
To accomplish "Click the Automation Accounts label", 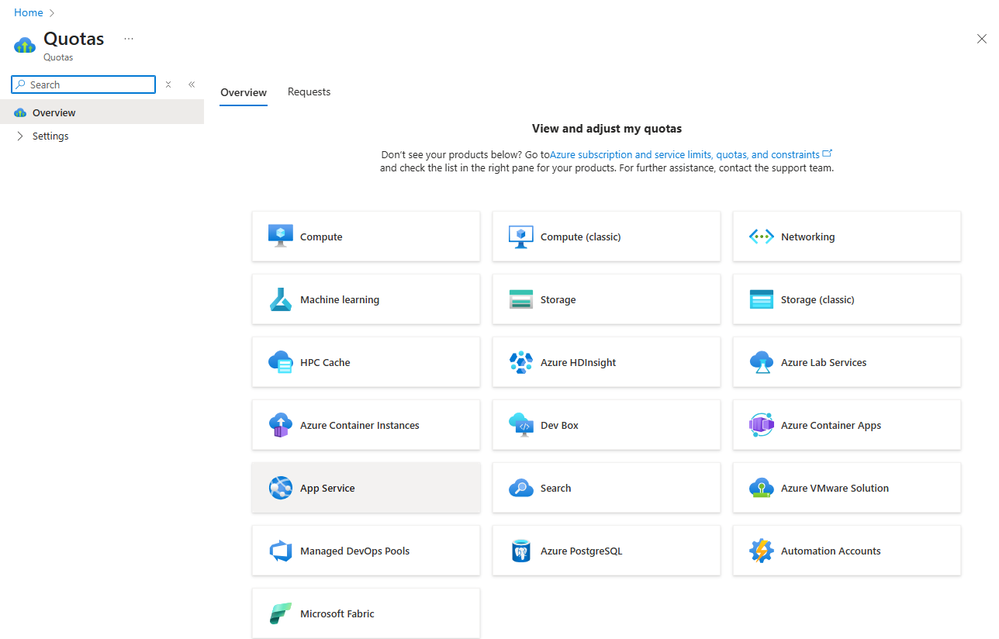I will [x=831, y=551].
